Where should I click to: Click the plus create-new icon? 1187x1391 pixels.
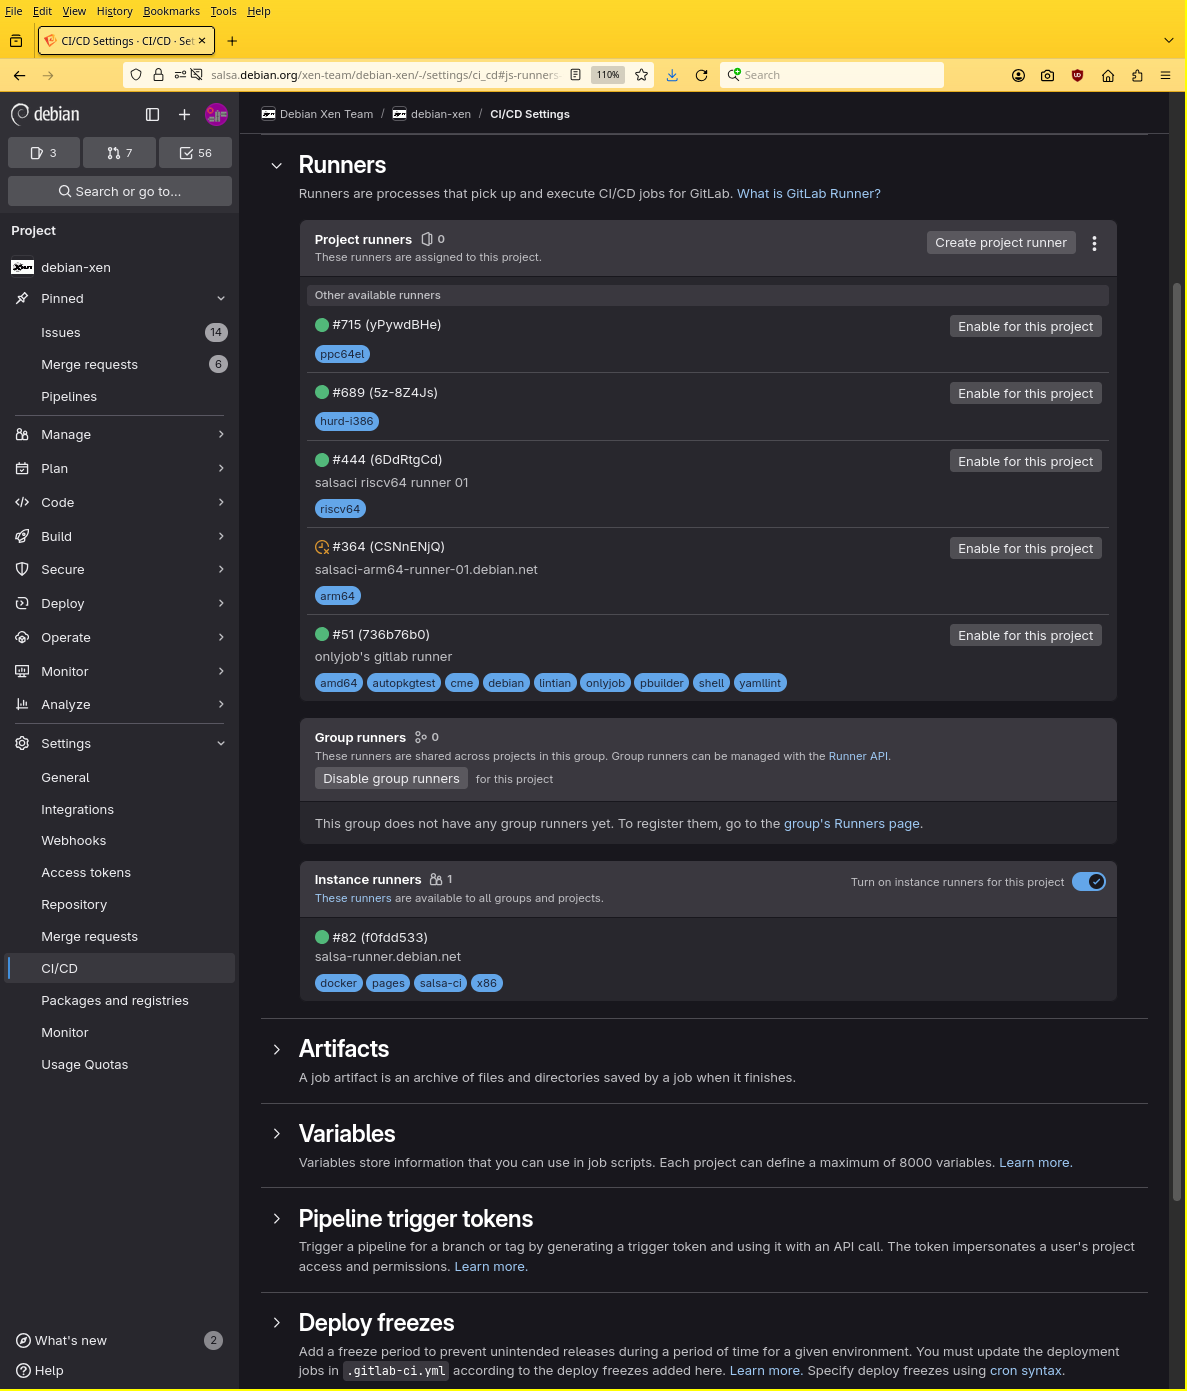(184, 115)
